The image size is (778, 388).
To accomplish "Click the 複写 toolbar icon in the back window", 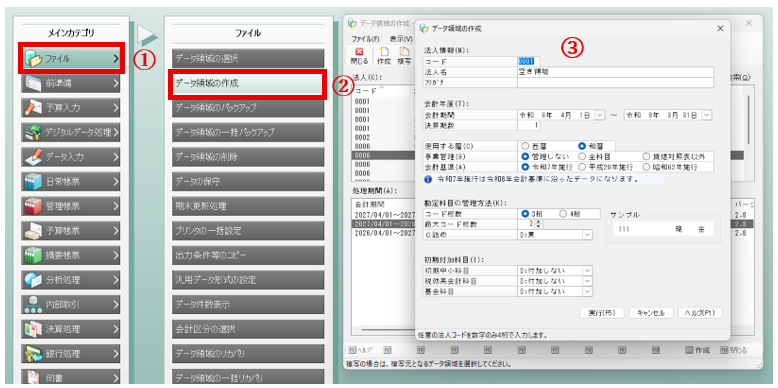I will (x=404, y=56).
